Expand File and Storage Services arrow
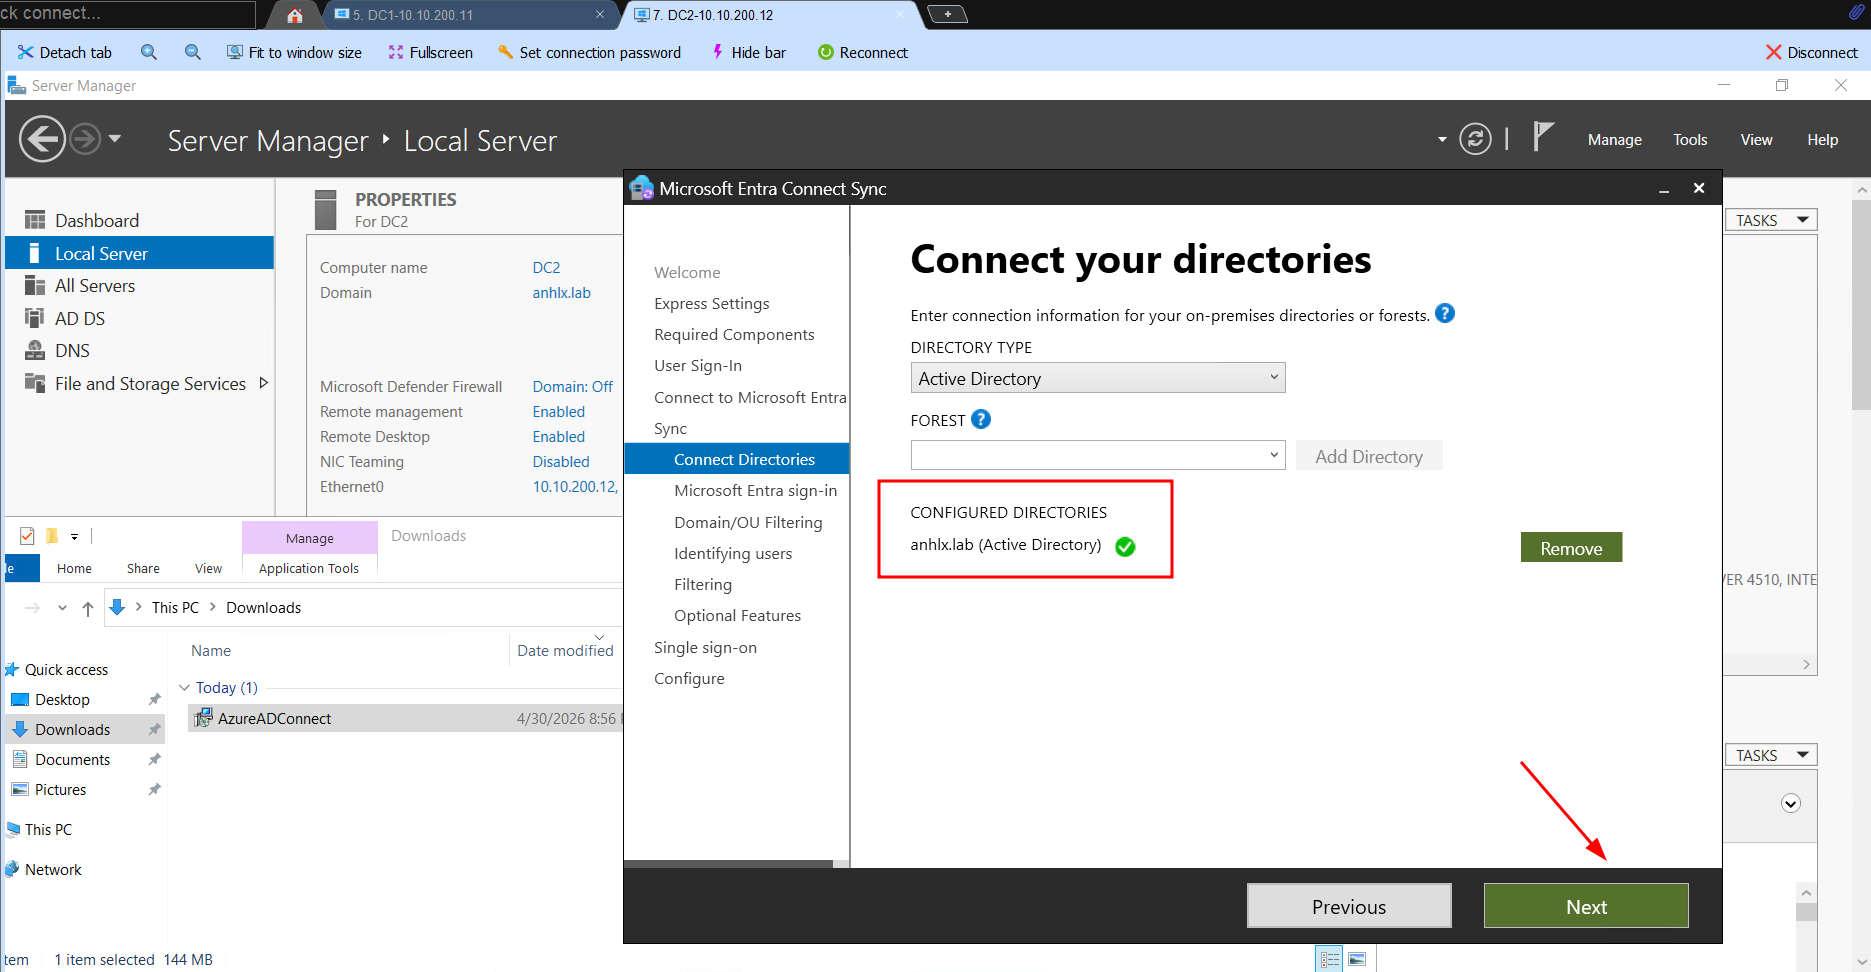Viewport: 1871px width, 972px height. coord(264,383)
